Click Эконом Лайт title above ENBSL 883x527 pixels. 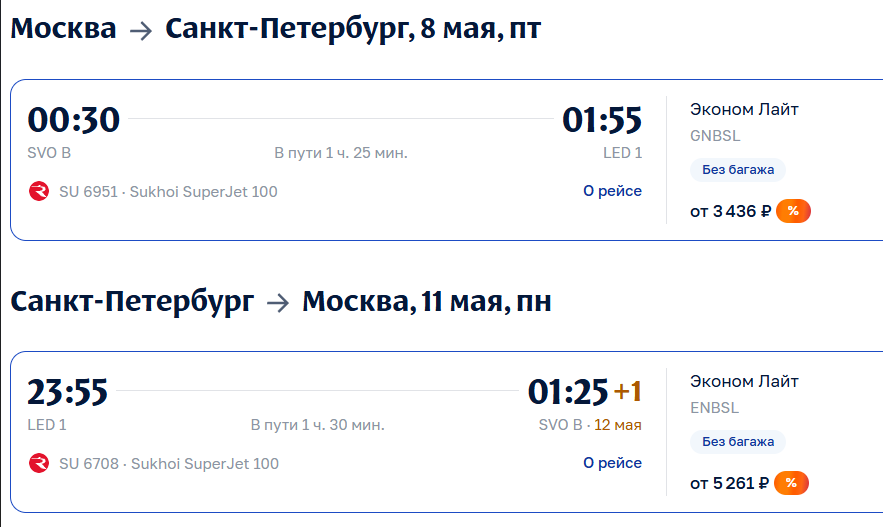(744, 381)
